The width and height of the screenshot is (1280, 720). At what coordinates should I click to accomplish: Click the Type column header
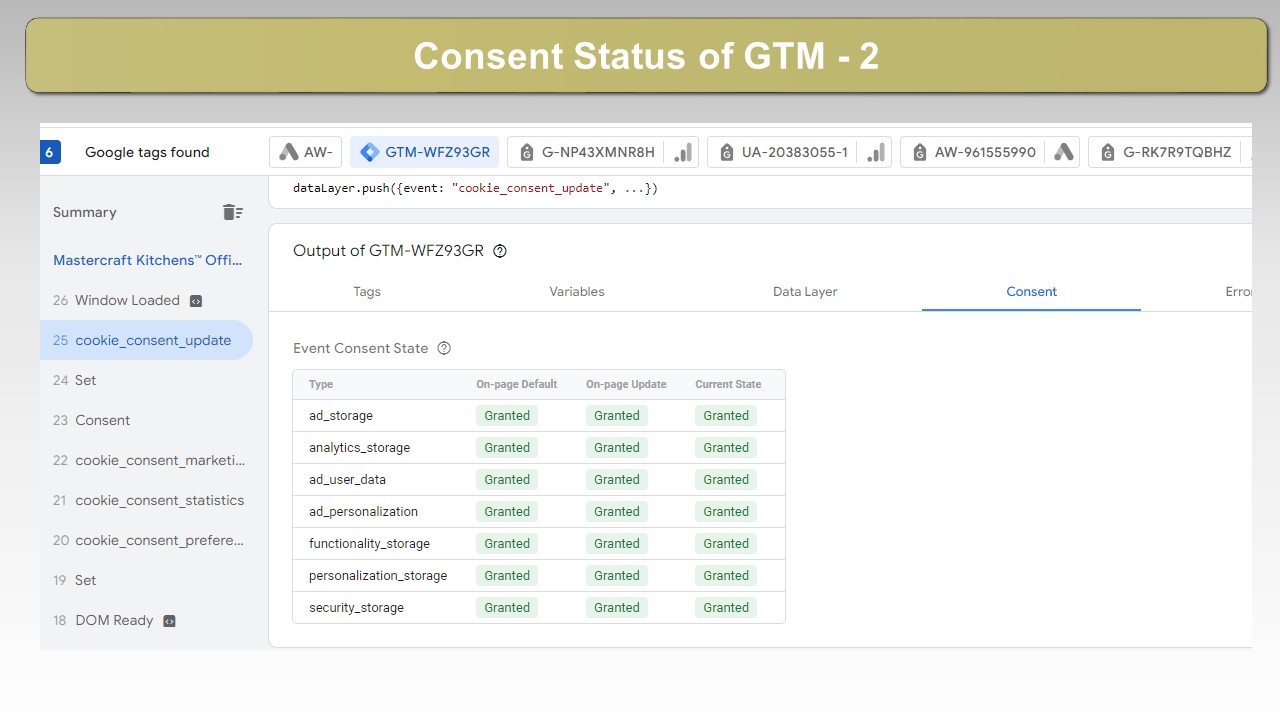pyautogui.click(x=321, y=384)
